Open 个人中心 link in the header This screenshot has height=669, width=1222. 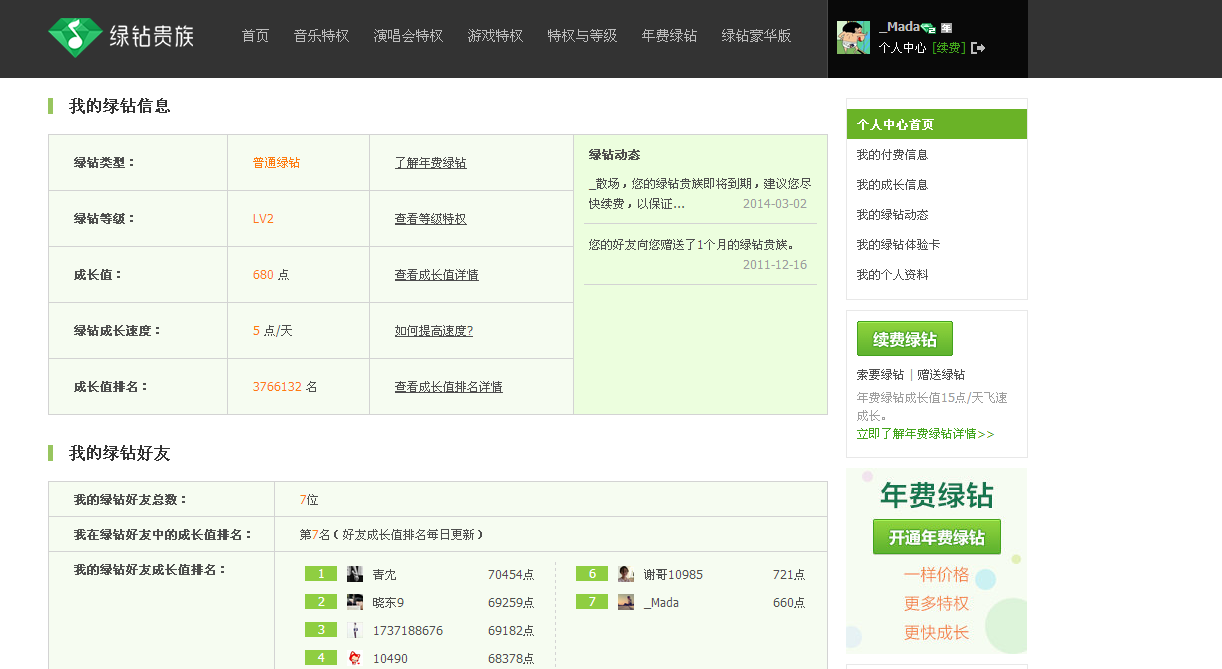click(902, 47)
